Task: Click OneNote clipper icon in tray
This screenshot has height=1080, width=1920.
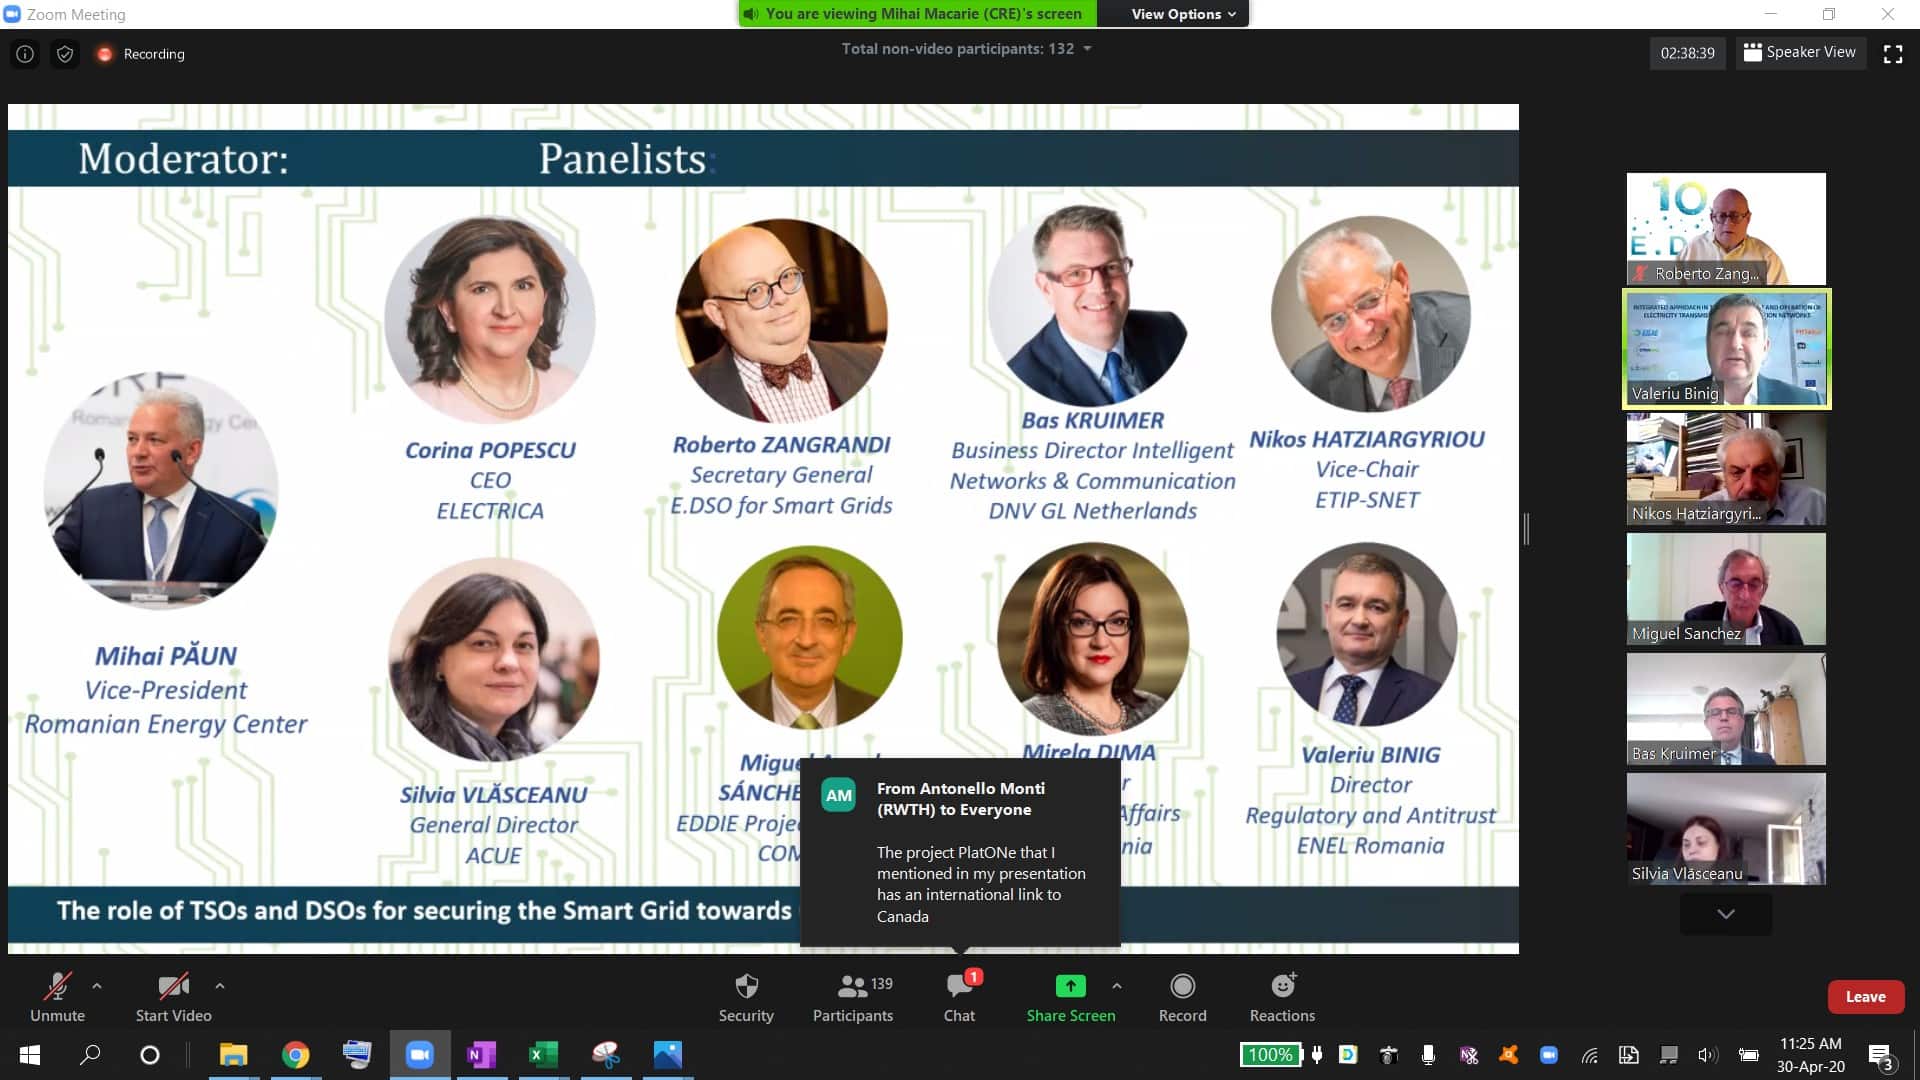Action: click(x=1468, y=1055)
